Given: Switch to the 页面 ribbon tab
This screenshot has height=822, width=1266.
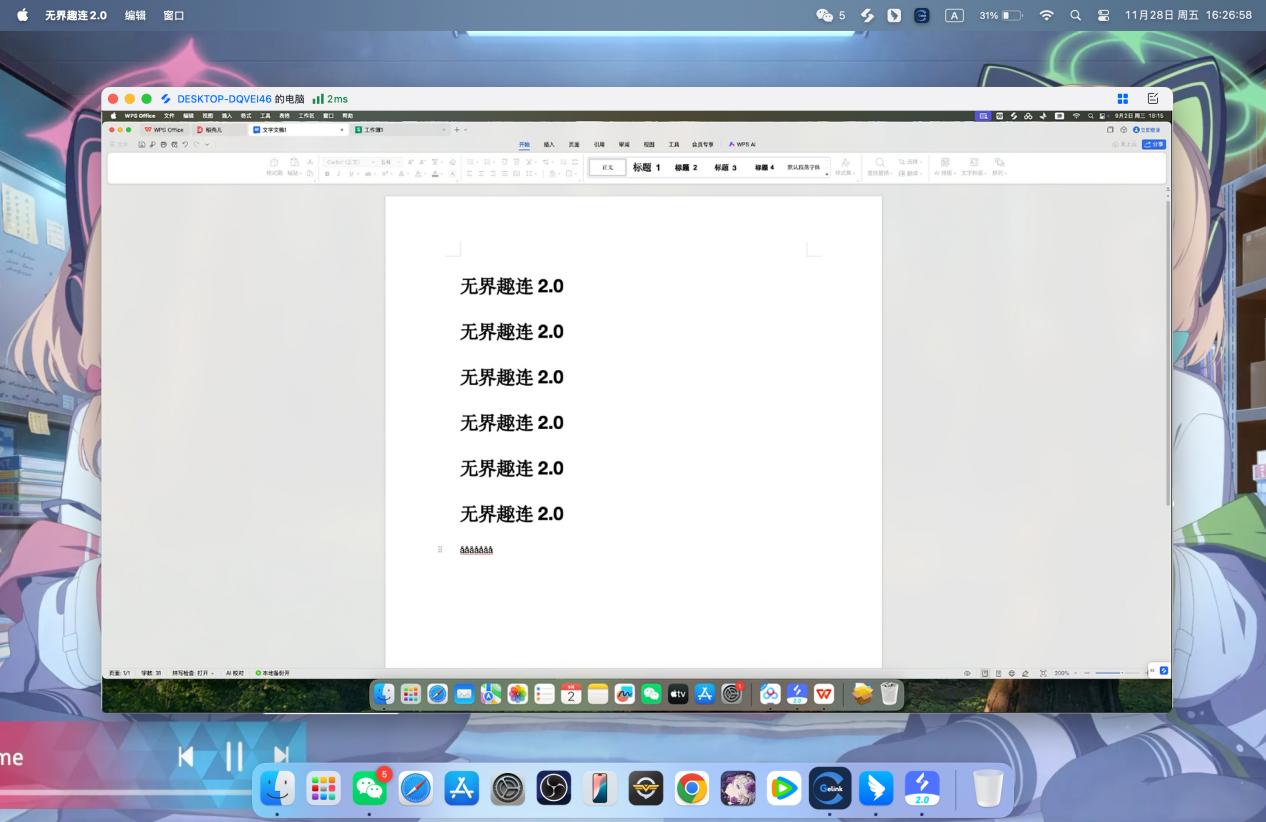Looking at the screenshot, I should click(574, 144).
